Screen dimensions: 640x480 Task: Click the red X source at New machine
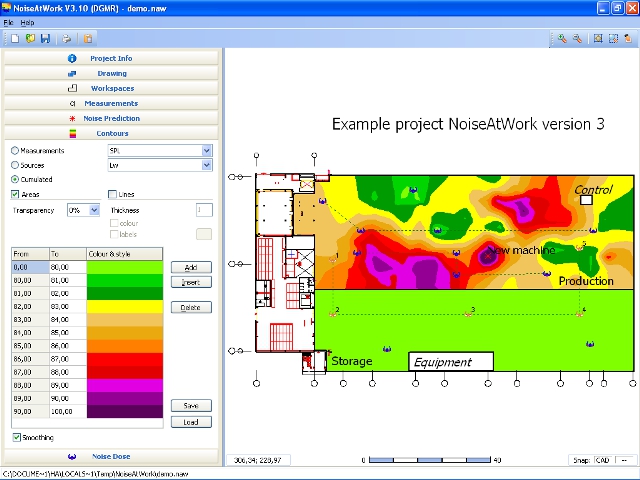(x=488, y=256)
